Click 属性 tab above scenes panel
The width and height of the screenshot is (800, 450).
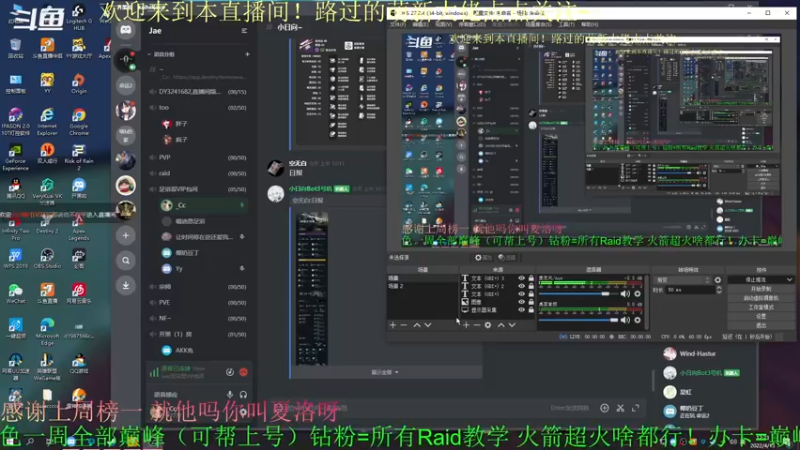(x=483, y=258)
